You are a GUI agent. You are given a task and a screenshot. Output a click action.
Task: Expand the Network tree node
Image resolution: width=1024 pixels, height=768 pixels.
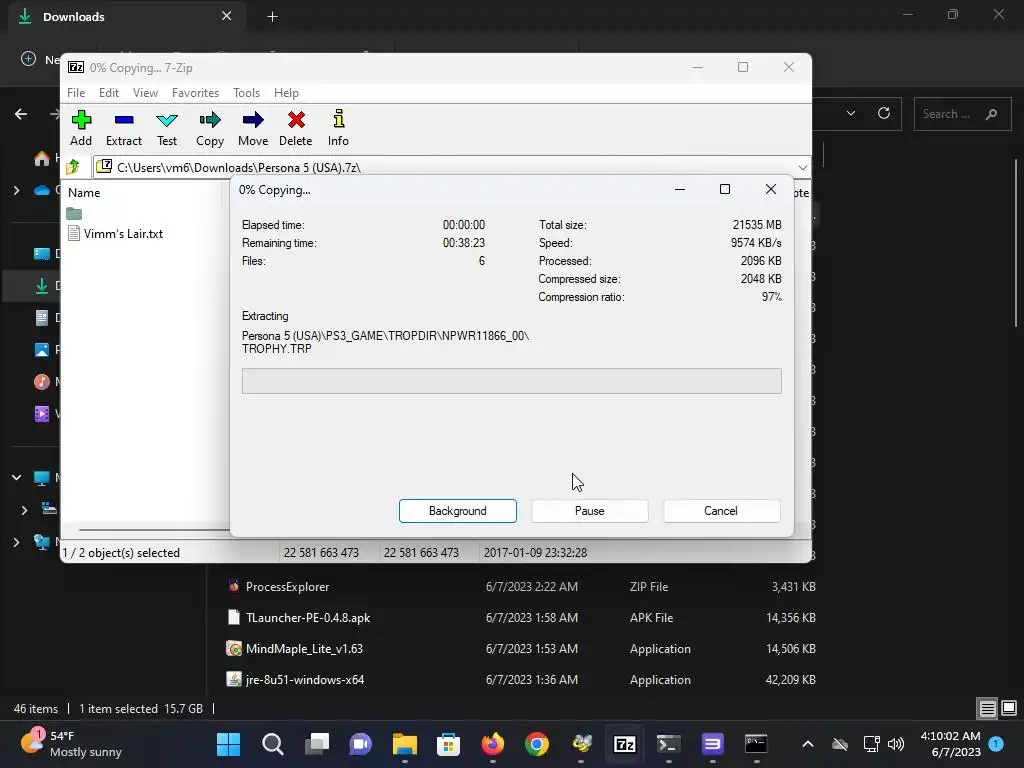click(16, 541)
